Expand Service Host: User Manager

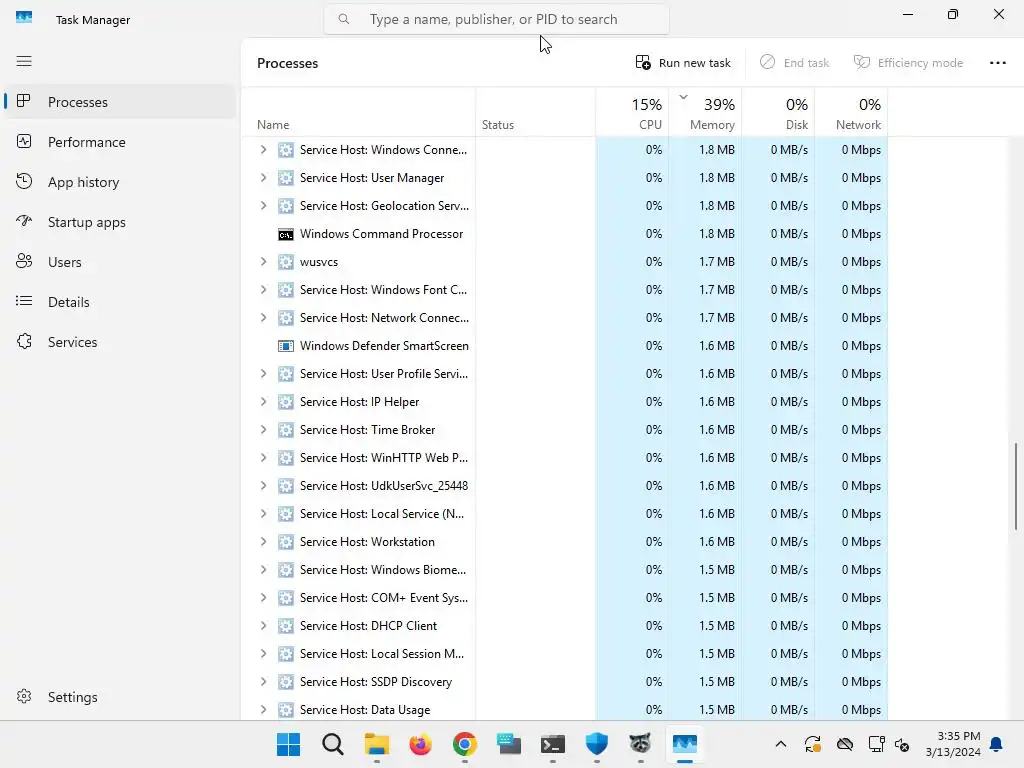coord(263,178)
